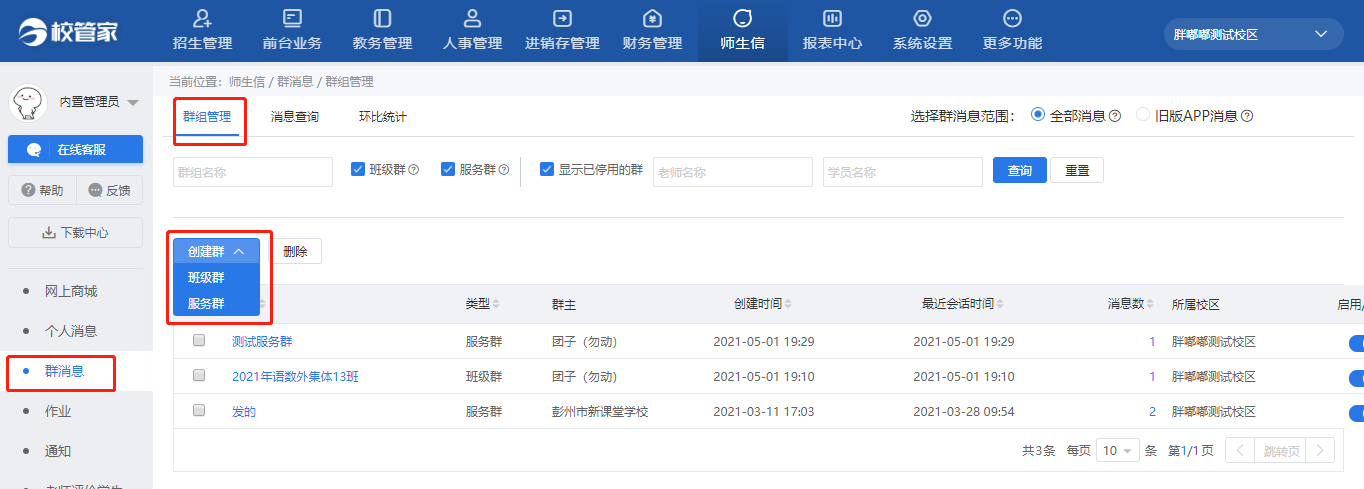Click help icon beside 全部消息
The image size is (1364, 489).
[1115, 116]
